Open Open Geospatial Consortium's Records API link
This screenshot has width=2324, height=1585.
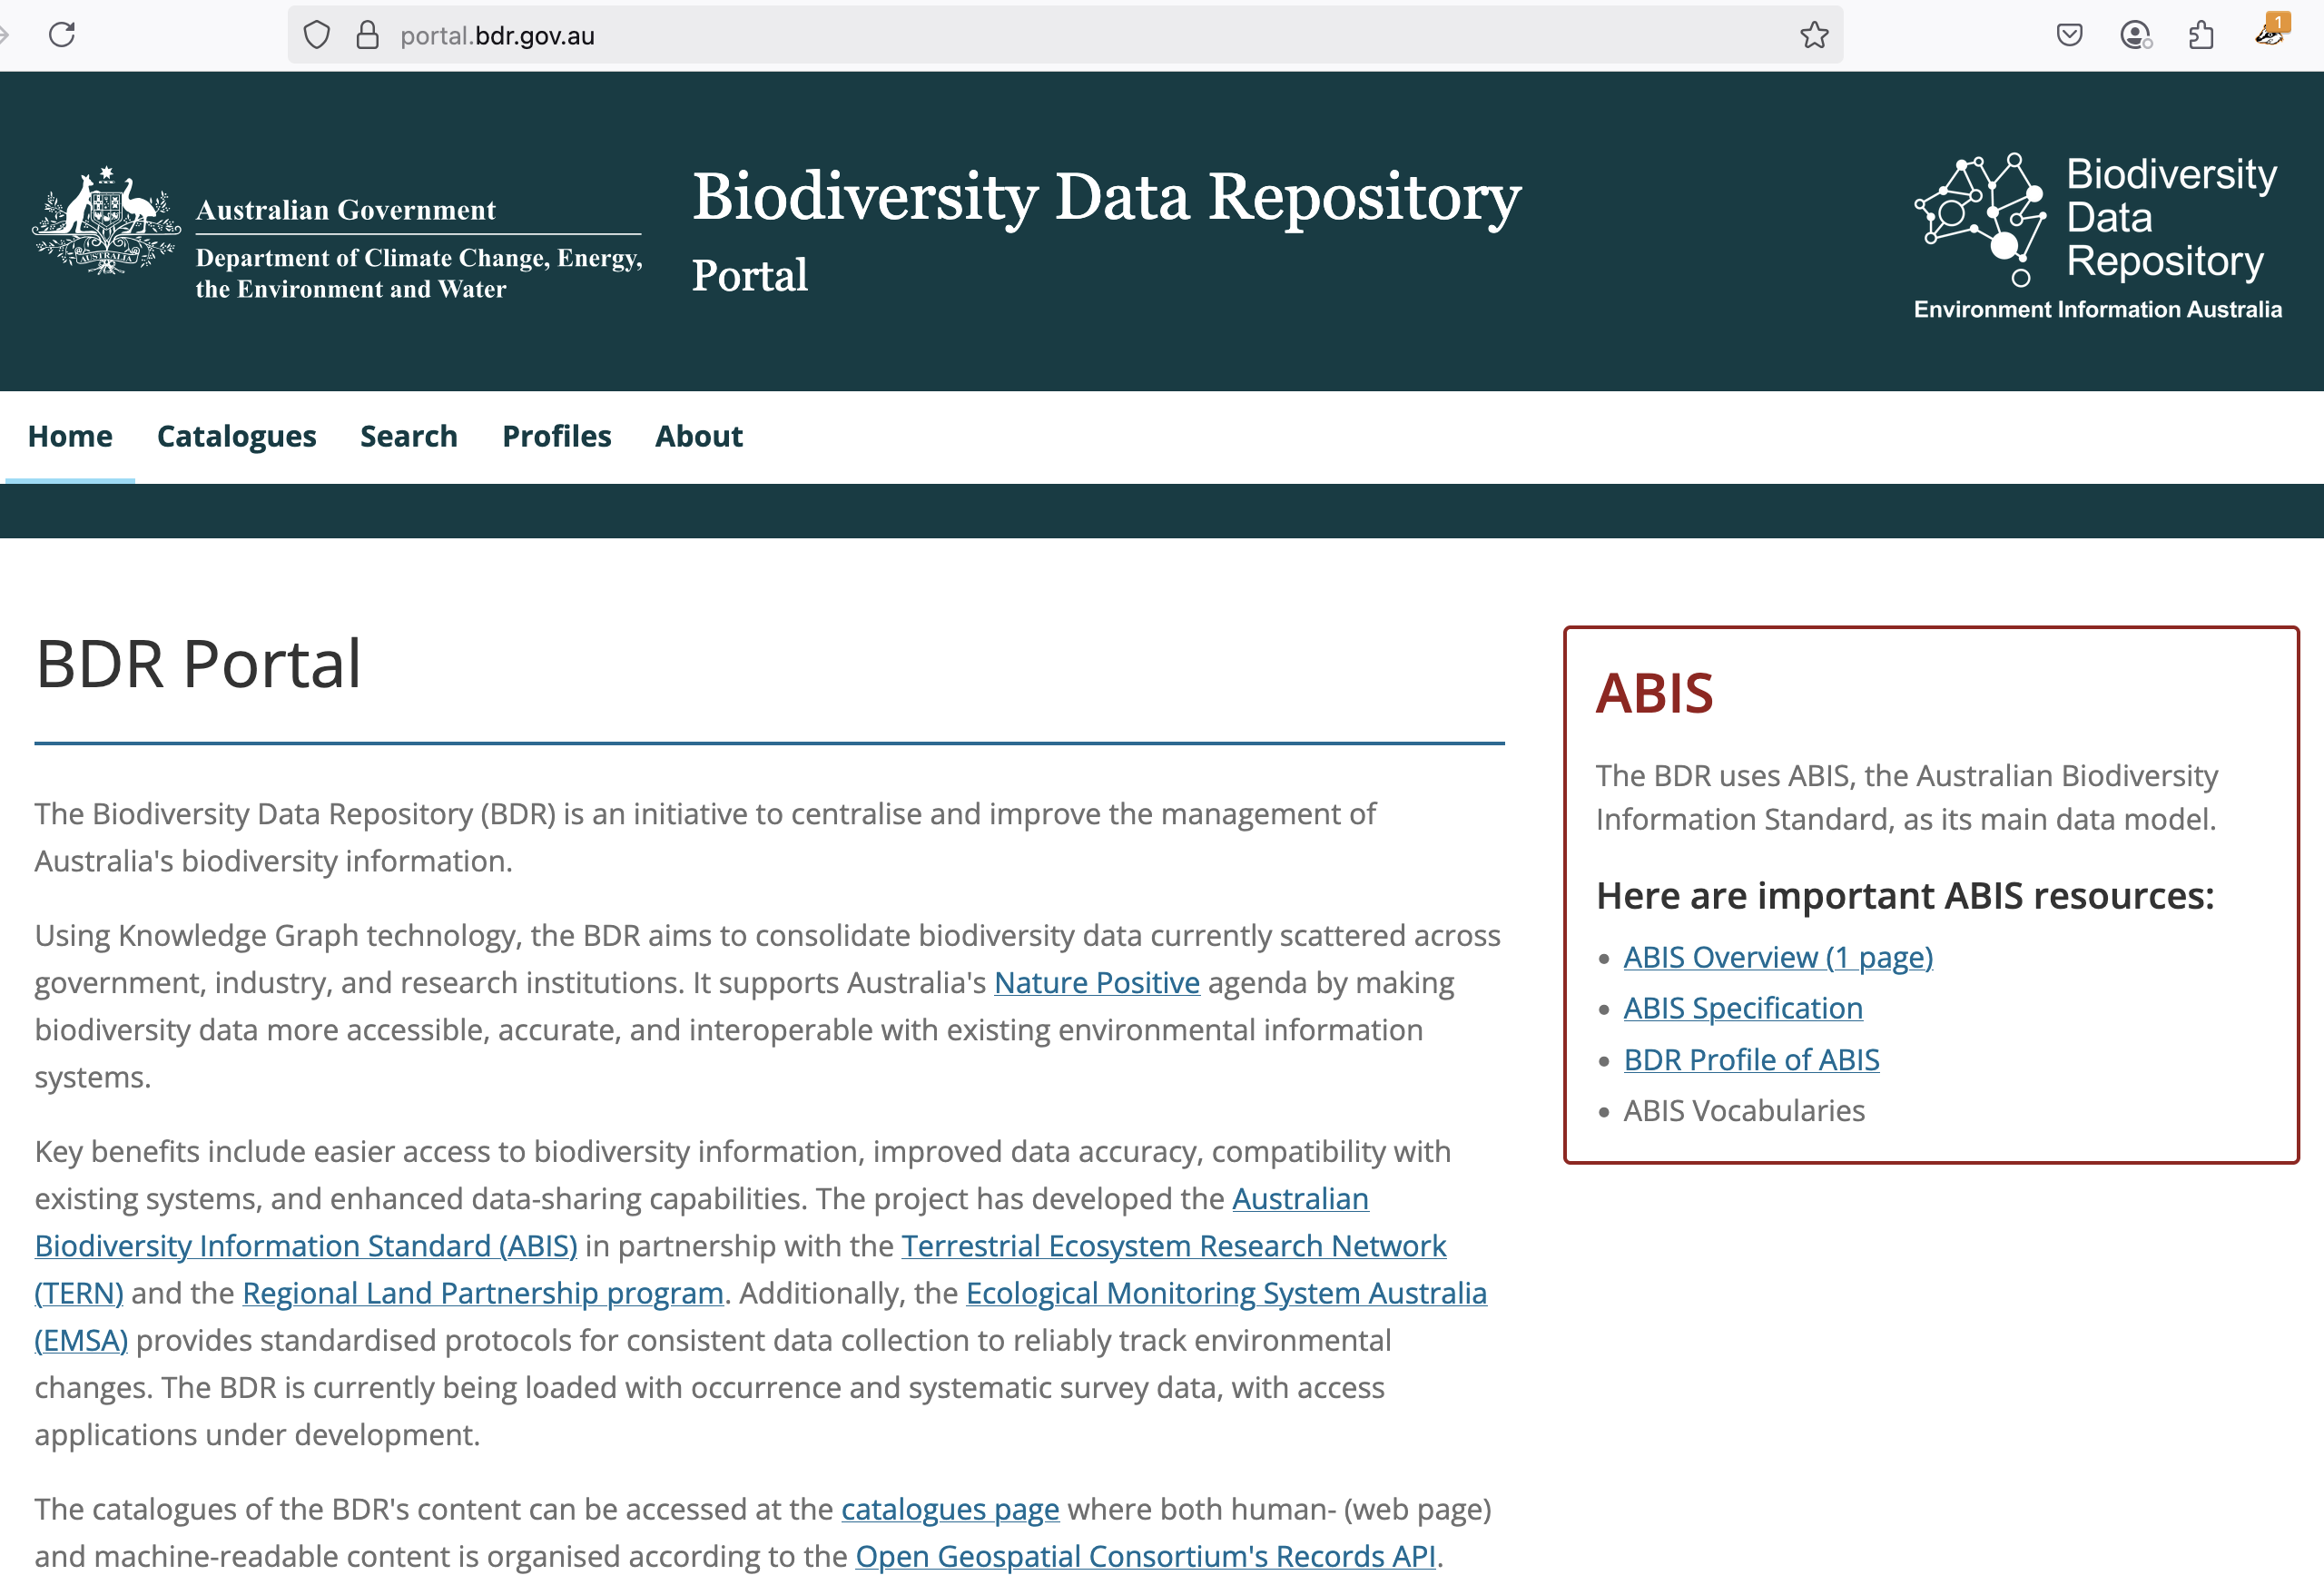[x=1145, y=1555]
